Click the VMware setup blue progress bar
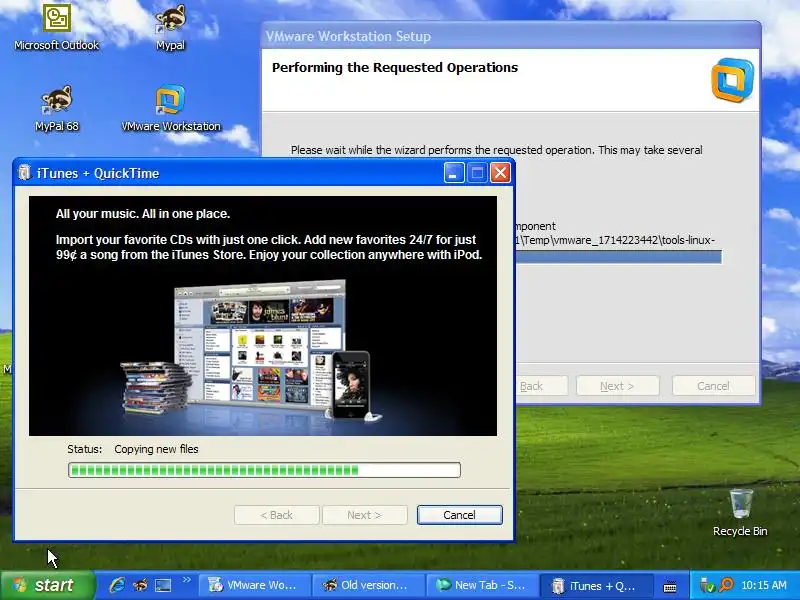Image resolution: width=800 pixels, height=600 pixels. [x=618, y=257]
